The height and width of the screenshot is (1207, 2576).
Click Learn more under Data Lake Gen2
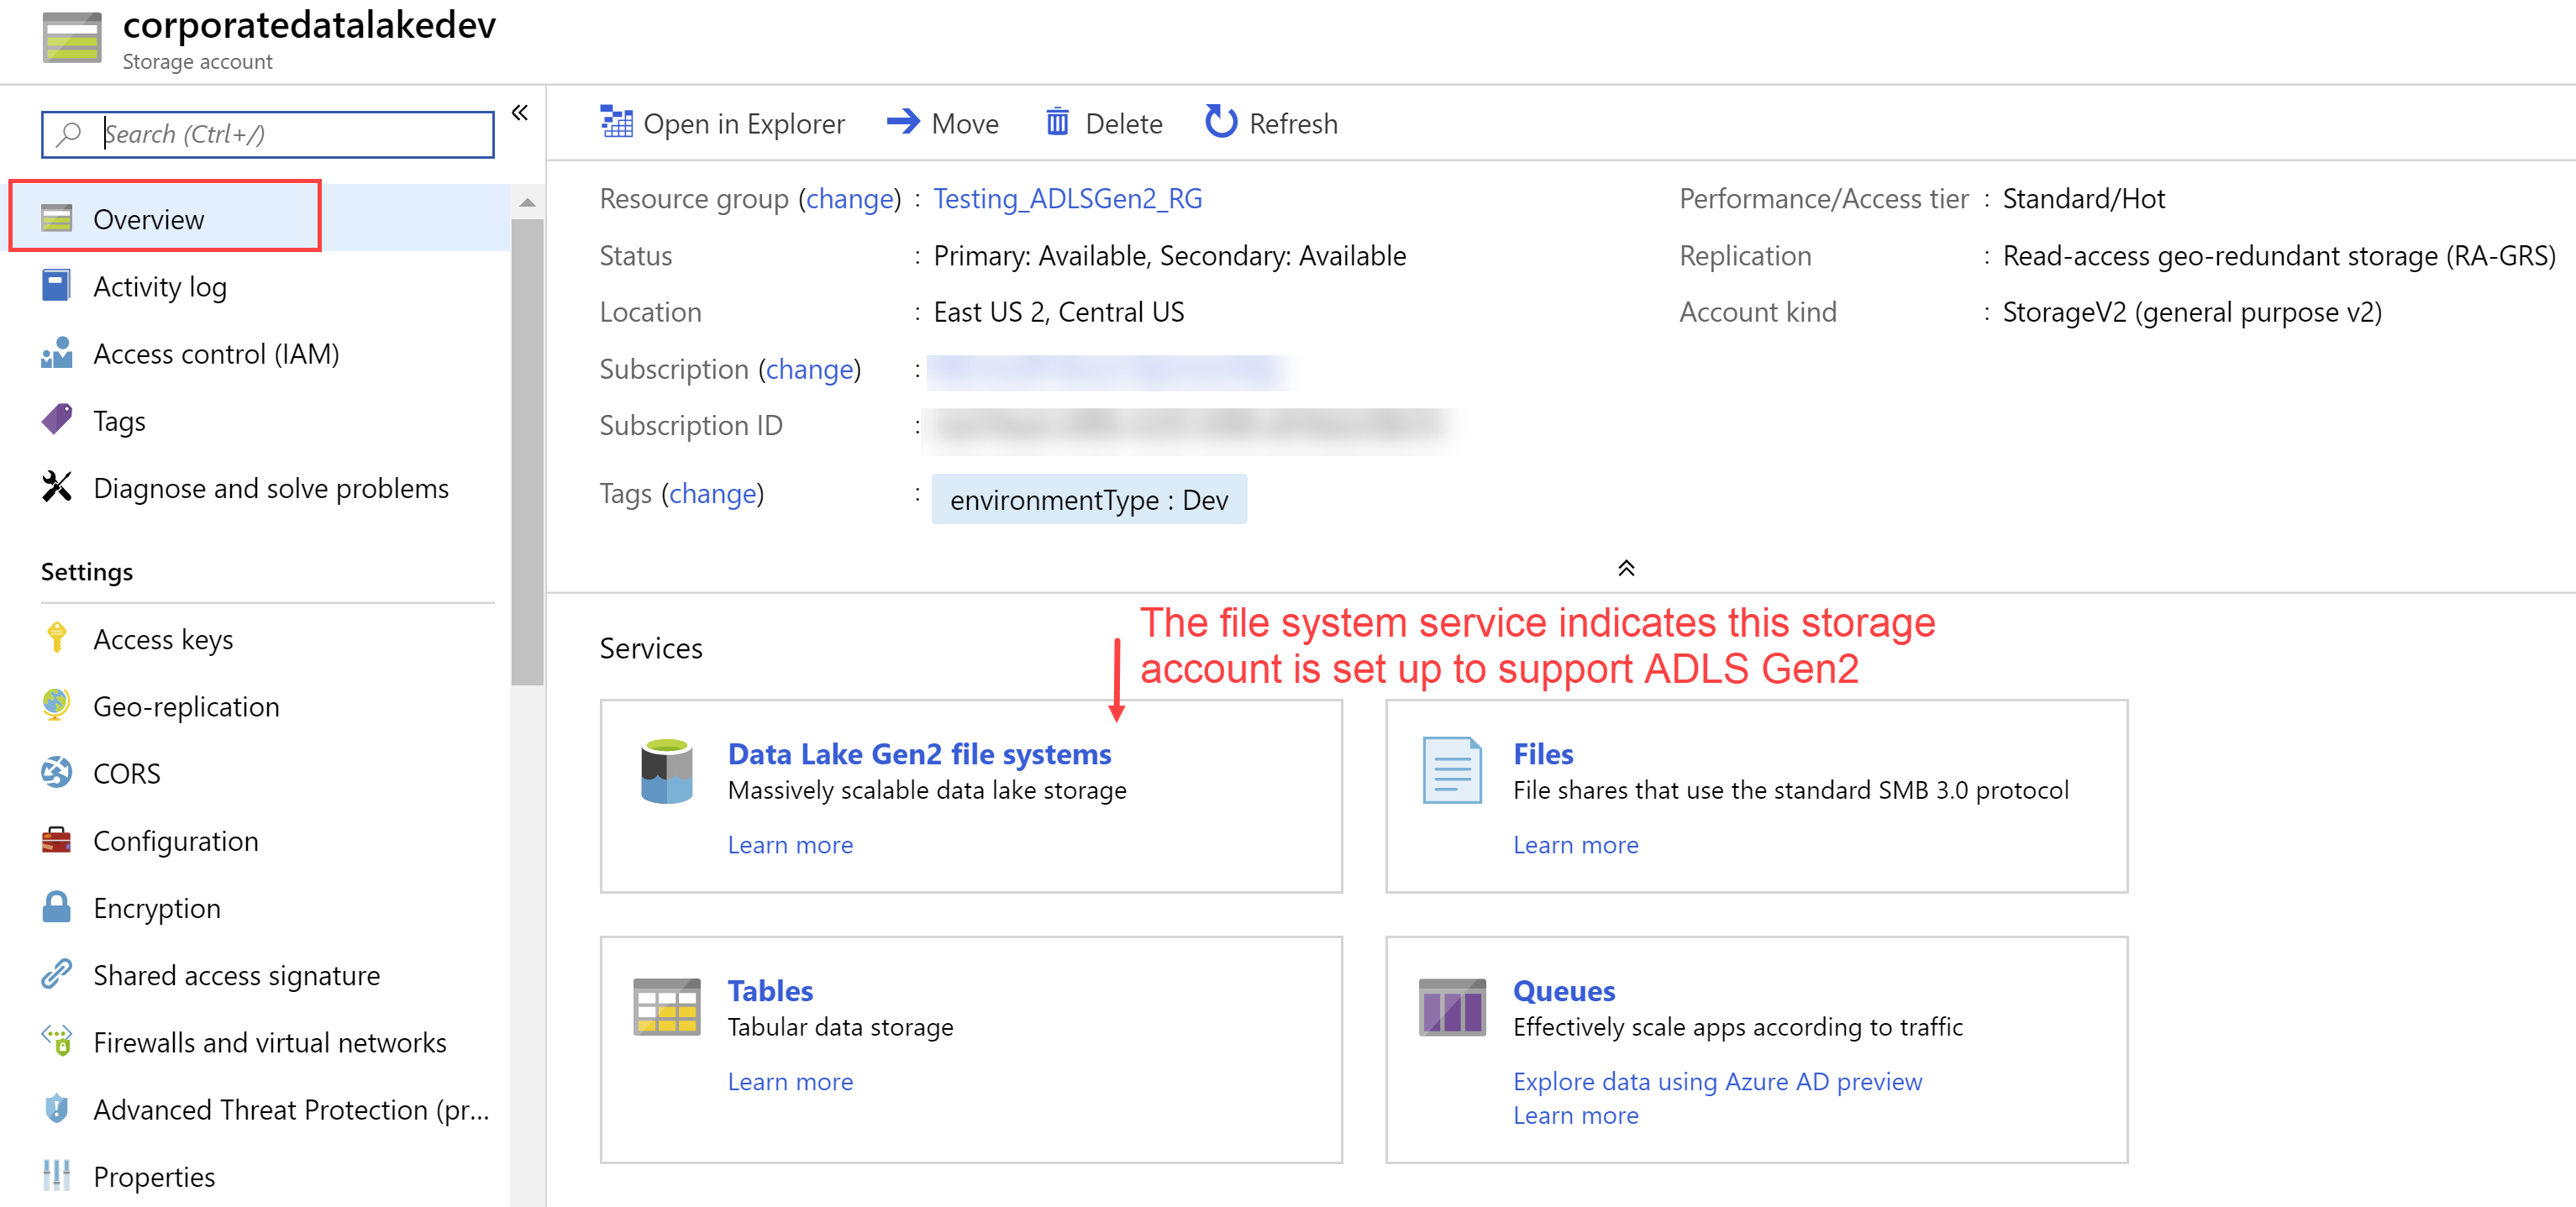tap(790, 844)
